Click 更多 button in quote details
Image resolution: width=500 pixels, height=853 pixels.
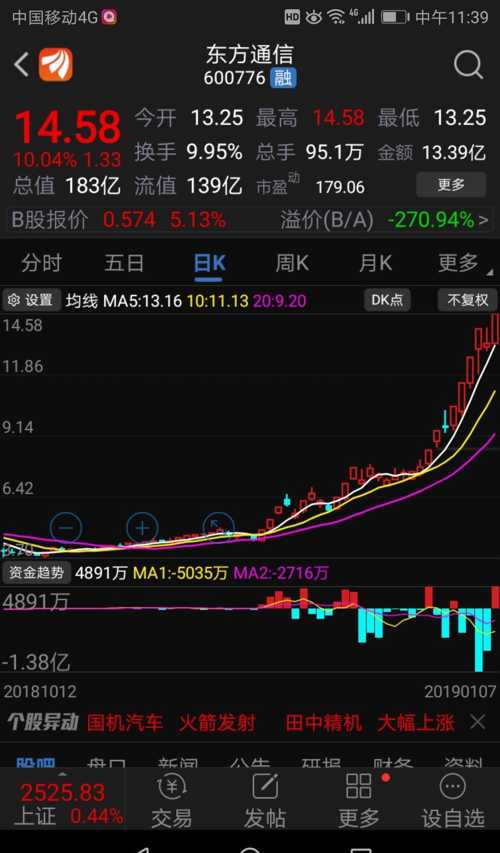451,185
